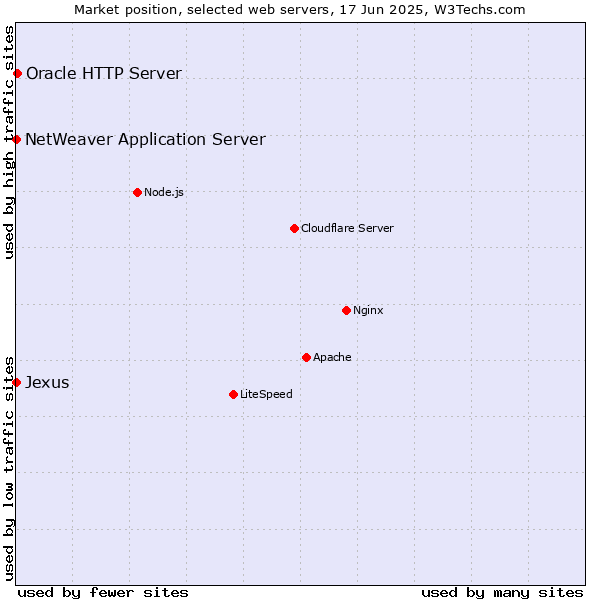Click the 'used by high traffic sites' axis label
This screenshot has width=600, height=600.
[x=9, y=142]
